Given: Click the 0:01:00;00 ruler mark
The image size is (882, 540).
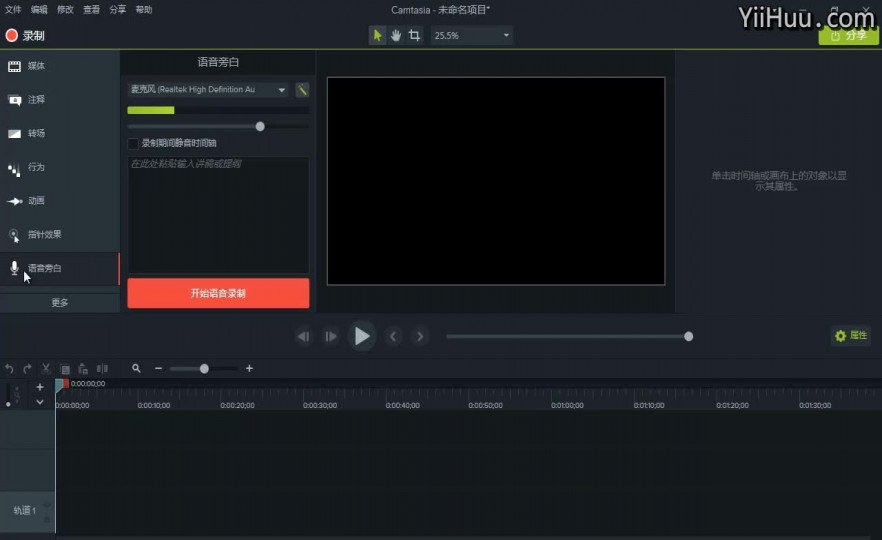Looking at the screenshot, I should tap(568, 405).
